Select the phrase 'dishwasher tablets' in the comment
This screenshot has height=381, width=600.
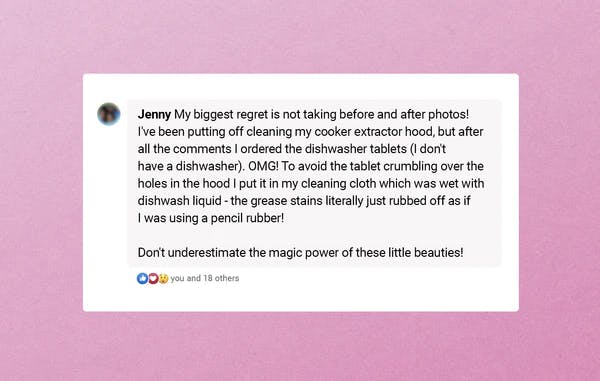coord(355,149)
